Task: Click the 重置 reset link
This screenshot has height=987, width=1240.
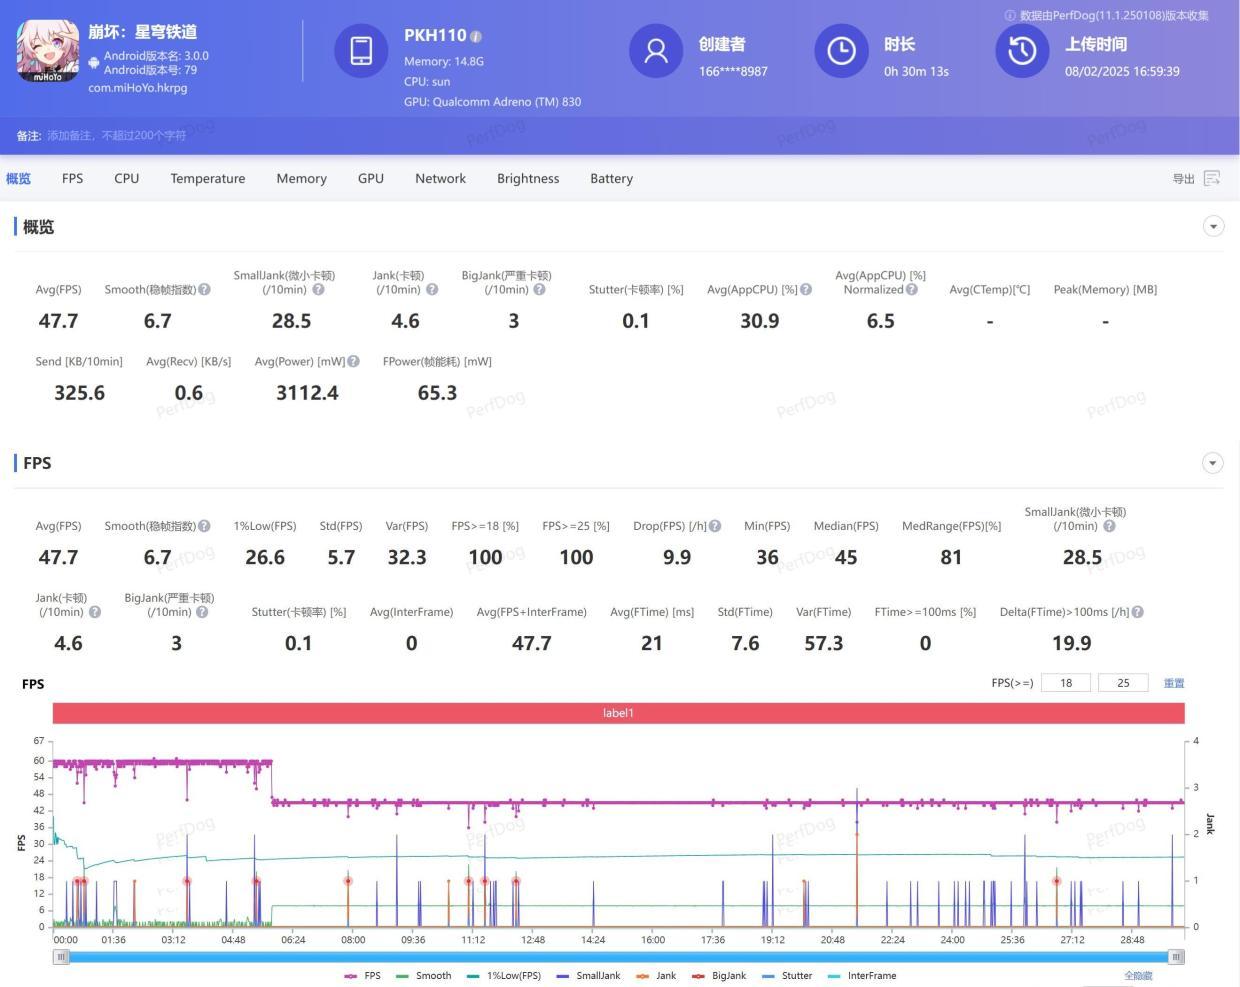Action: point(1174,683)
